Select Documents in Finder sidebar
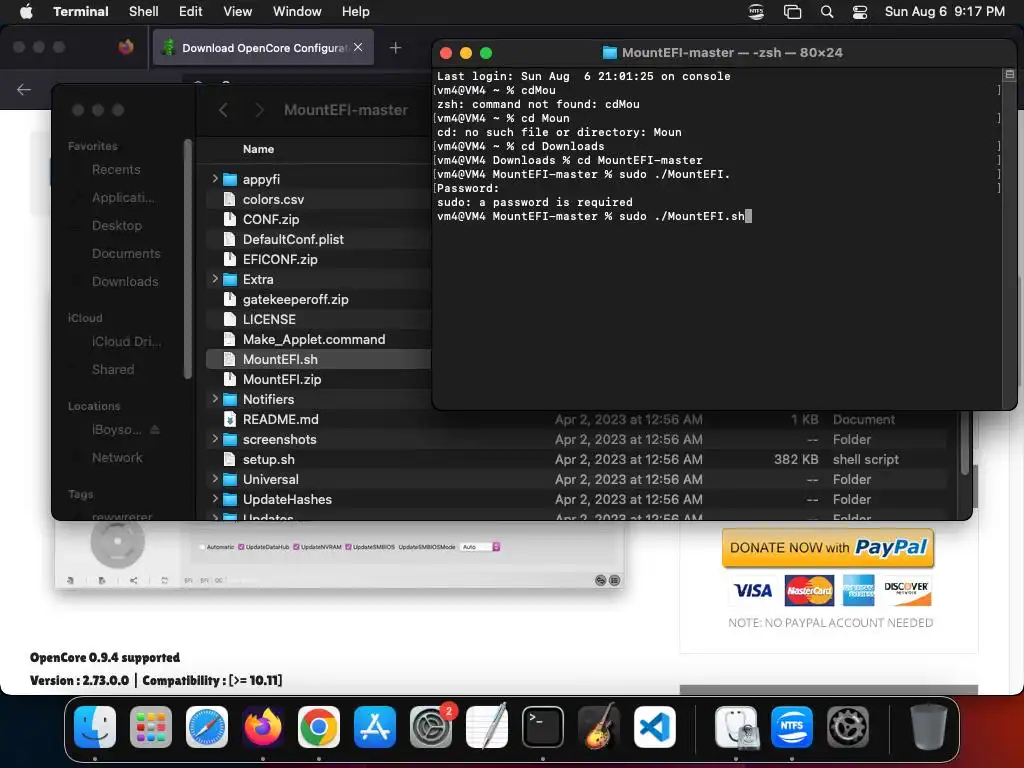 click(125, 253)
